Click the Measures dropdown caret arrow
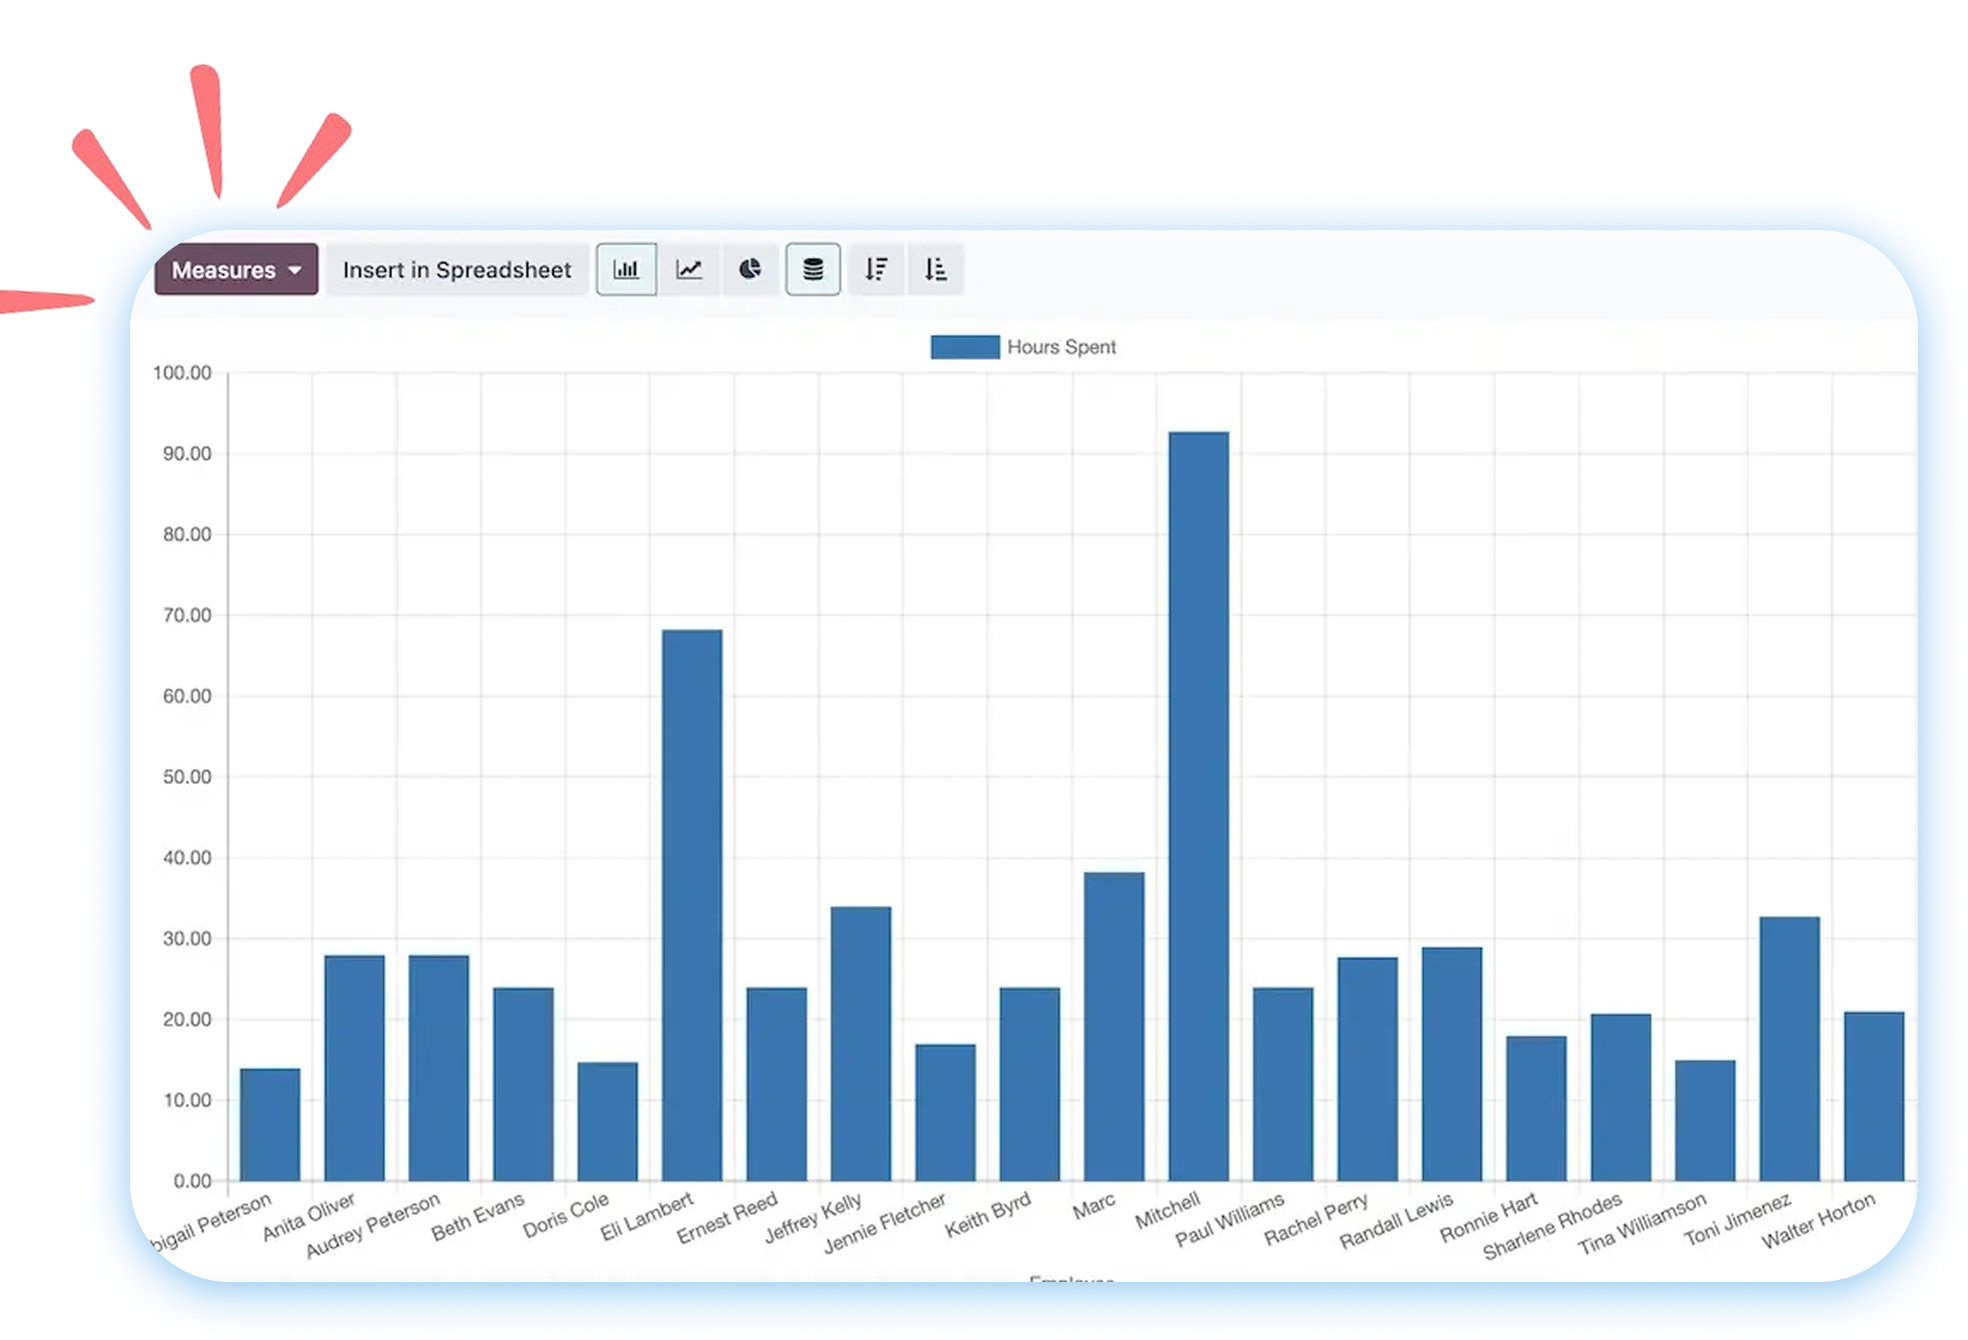 (x=295, y=270)
